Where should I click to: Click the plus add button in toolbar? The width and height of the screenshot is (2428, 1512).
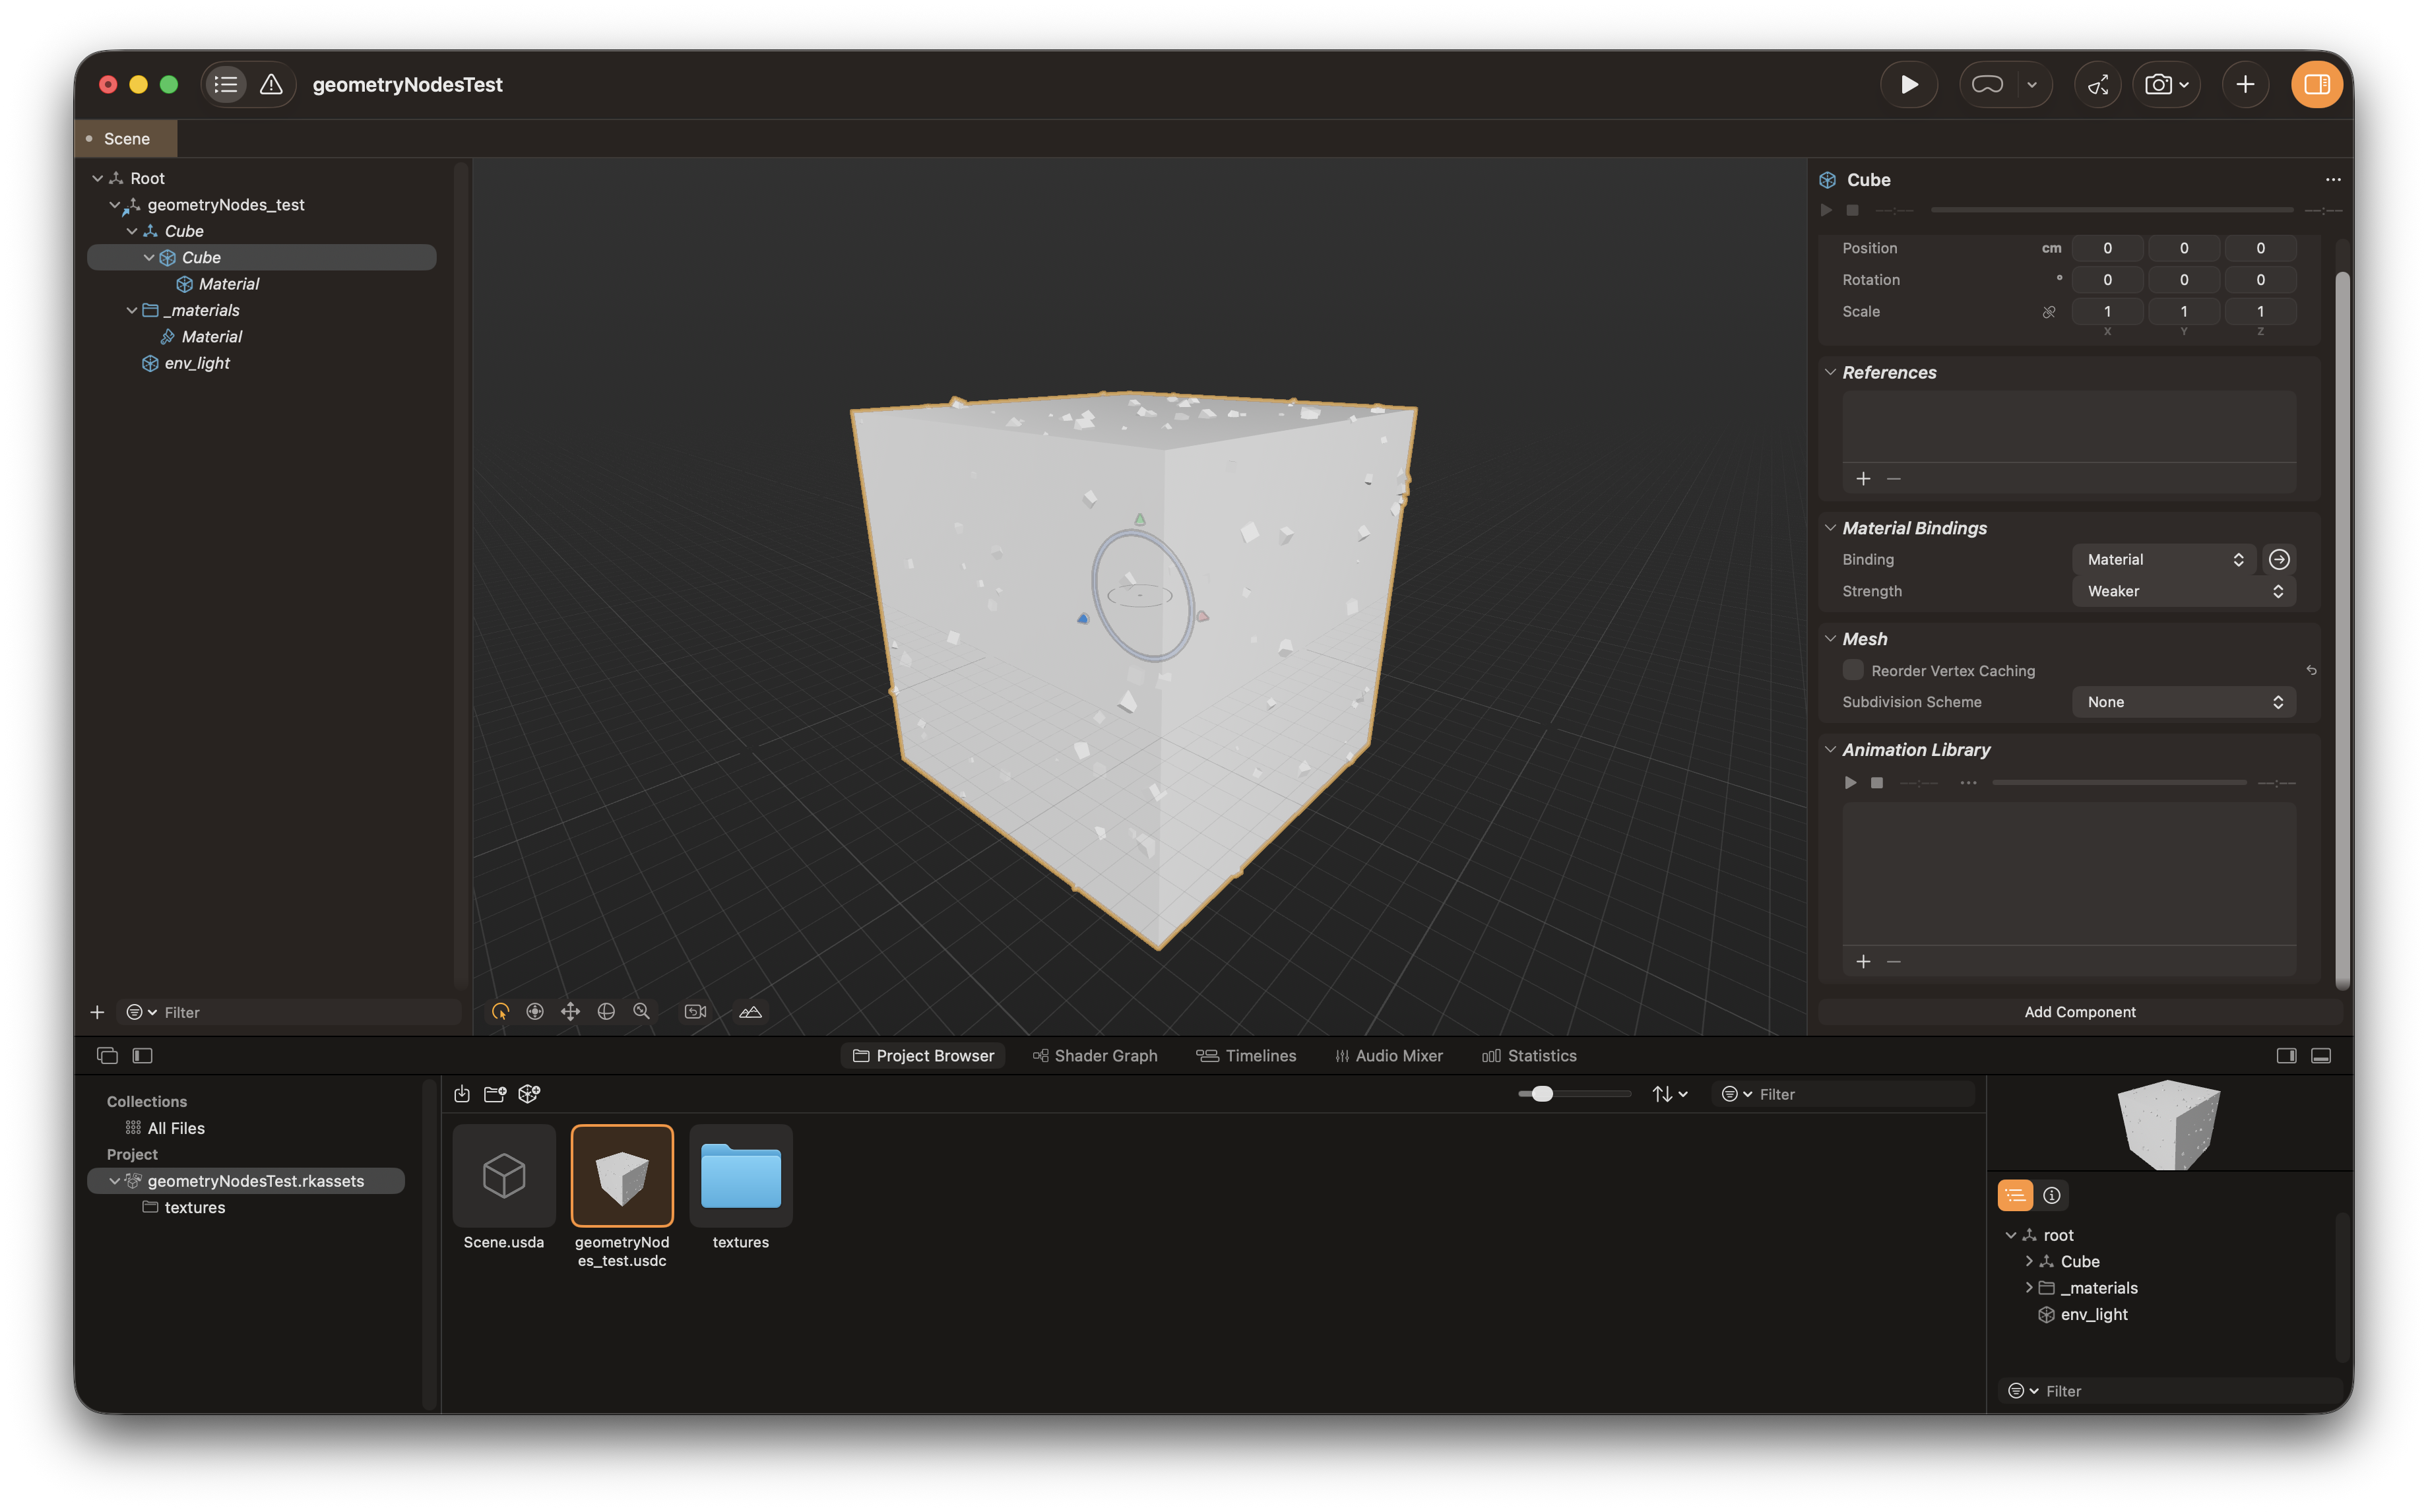(x=2245, y=85)
